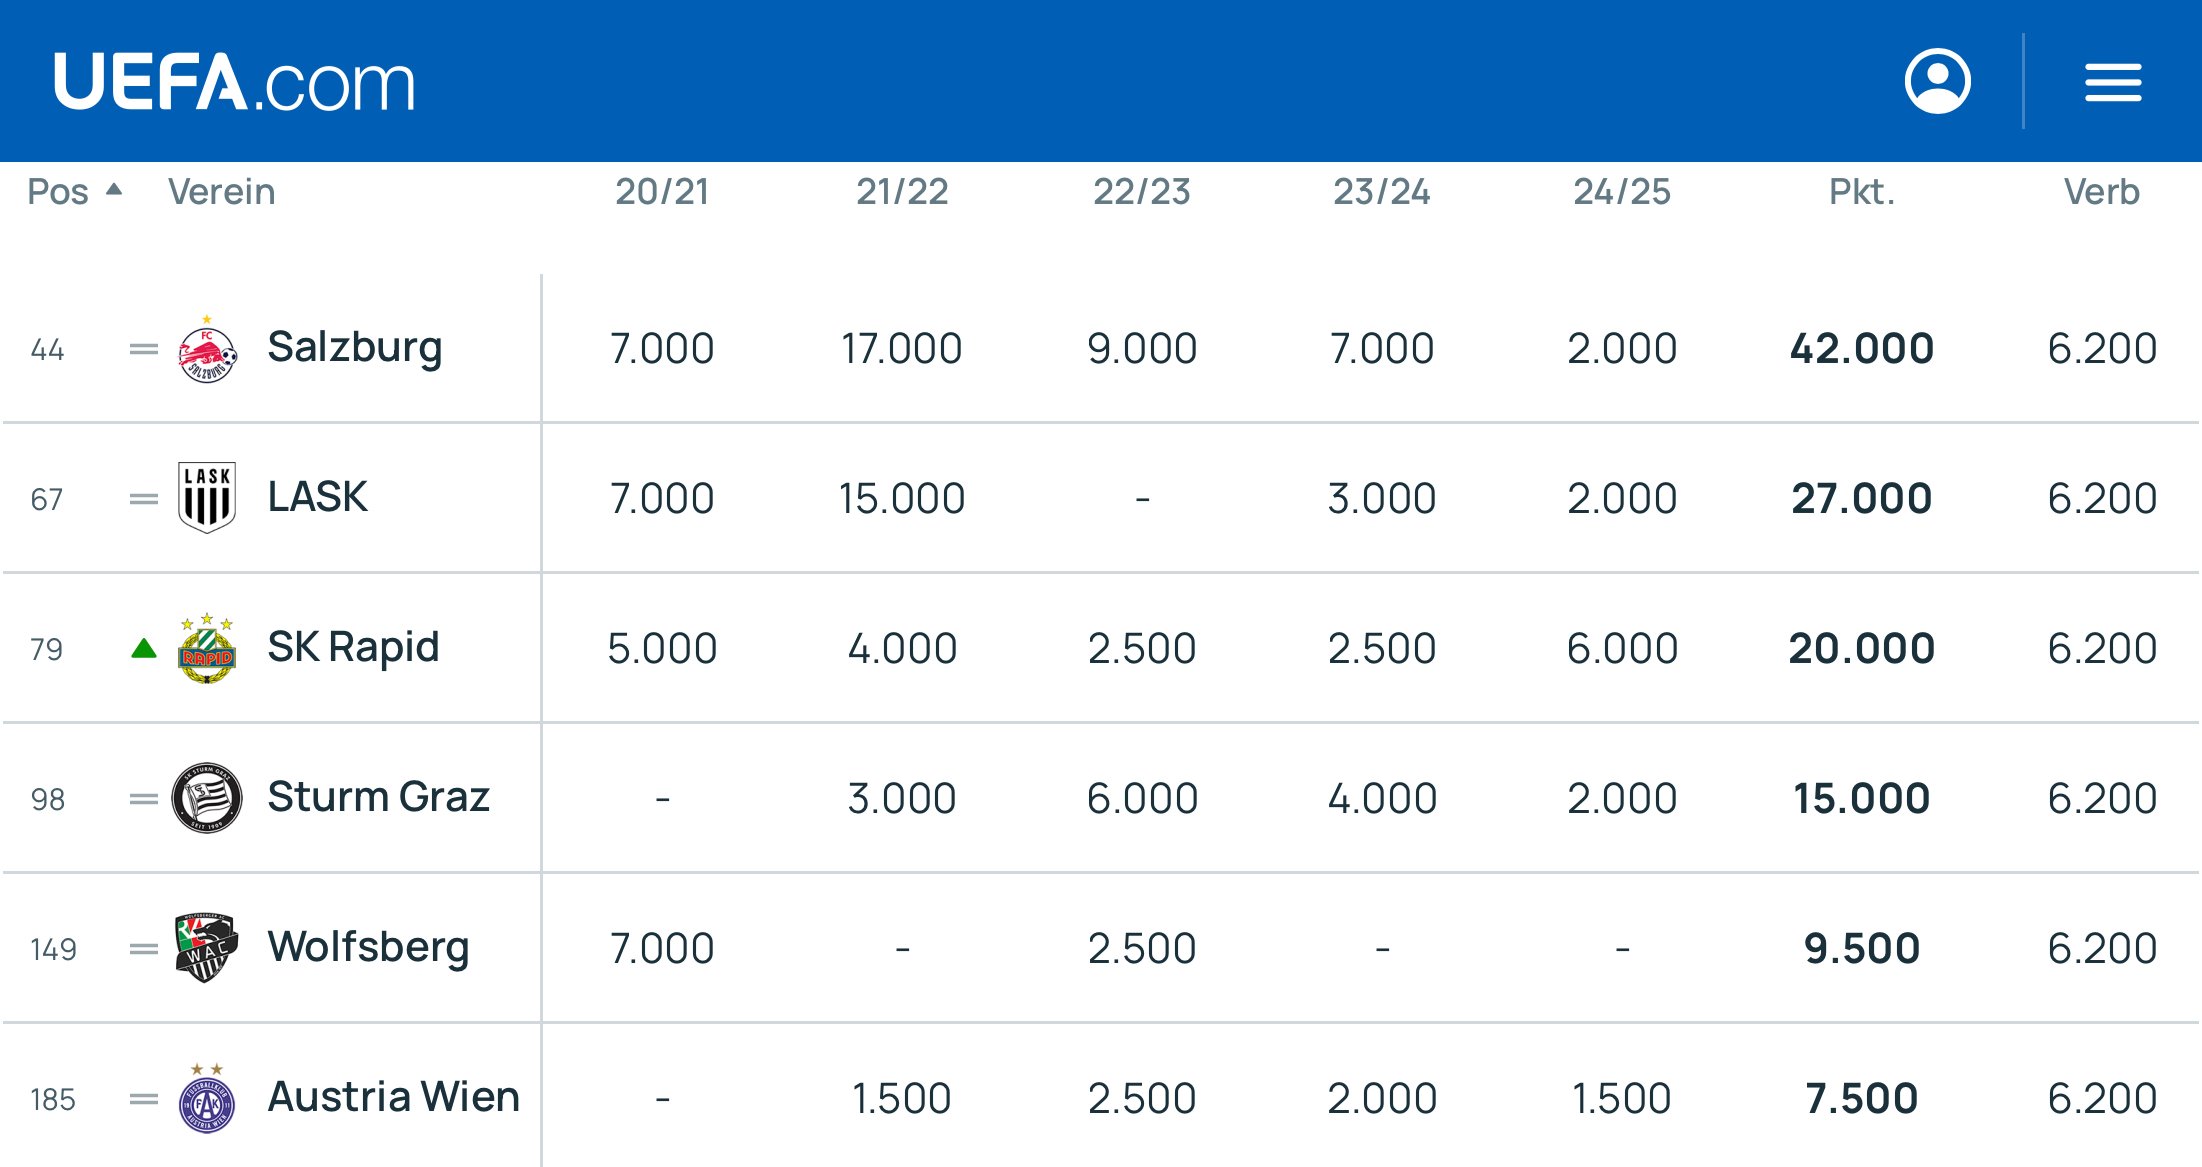
Task: Click the Sturm Graz club crest
Action: pyautogui.click(x=207, y=798)
